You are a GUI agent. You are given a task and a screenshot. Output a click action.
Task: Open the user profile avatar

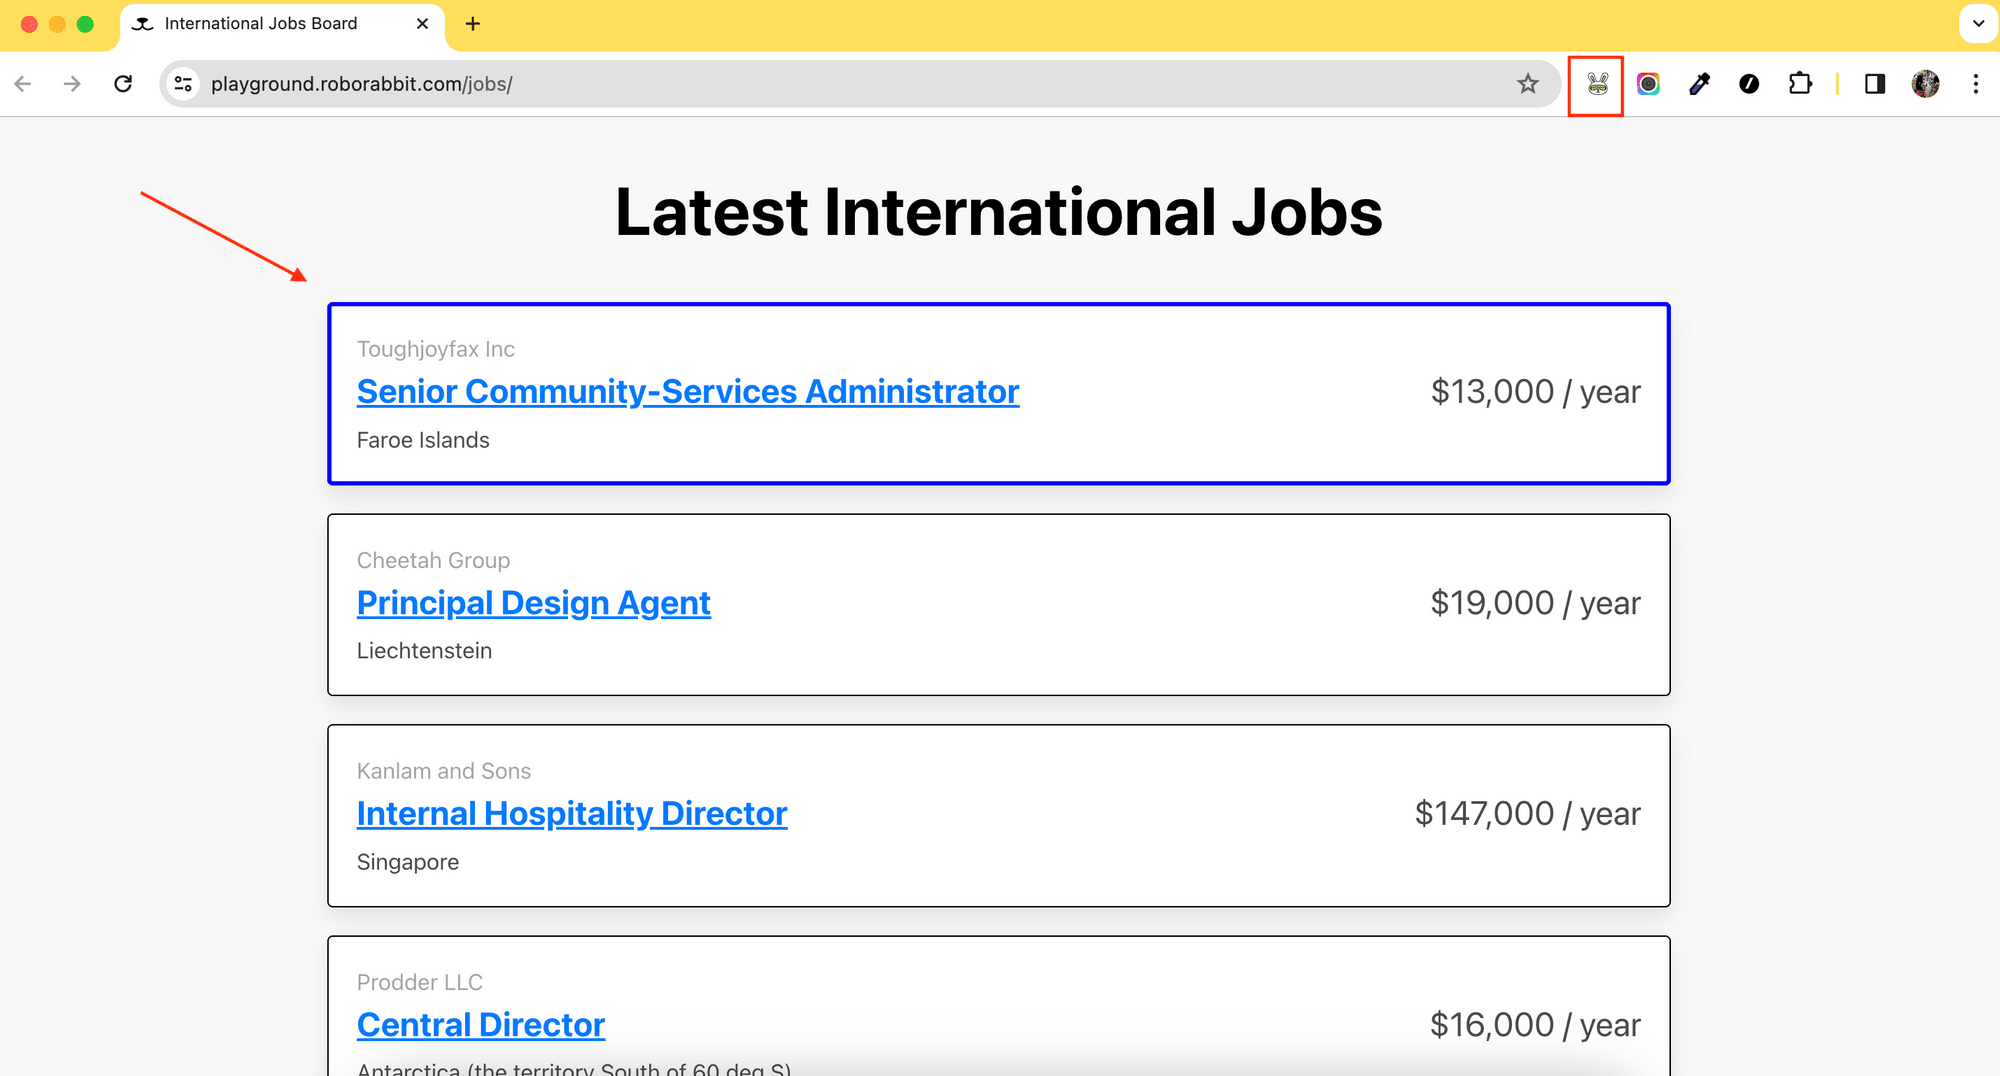coord(1925,84)
